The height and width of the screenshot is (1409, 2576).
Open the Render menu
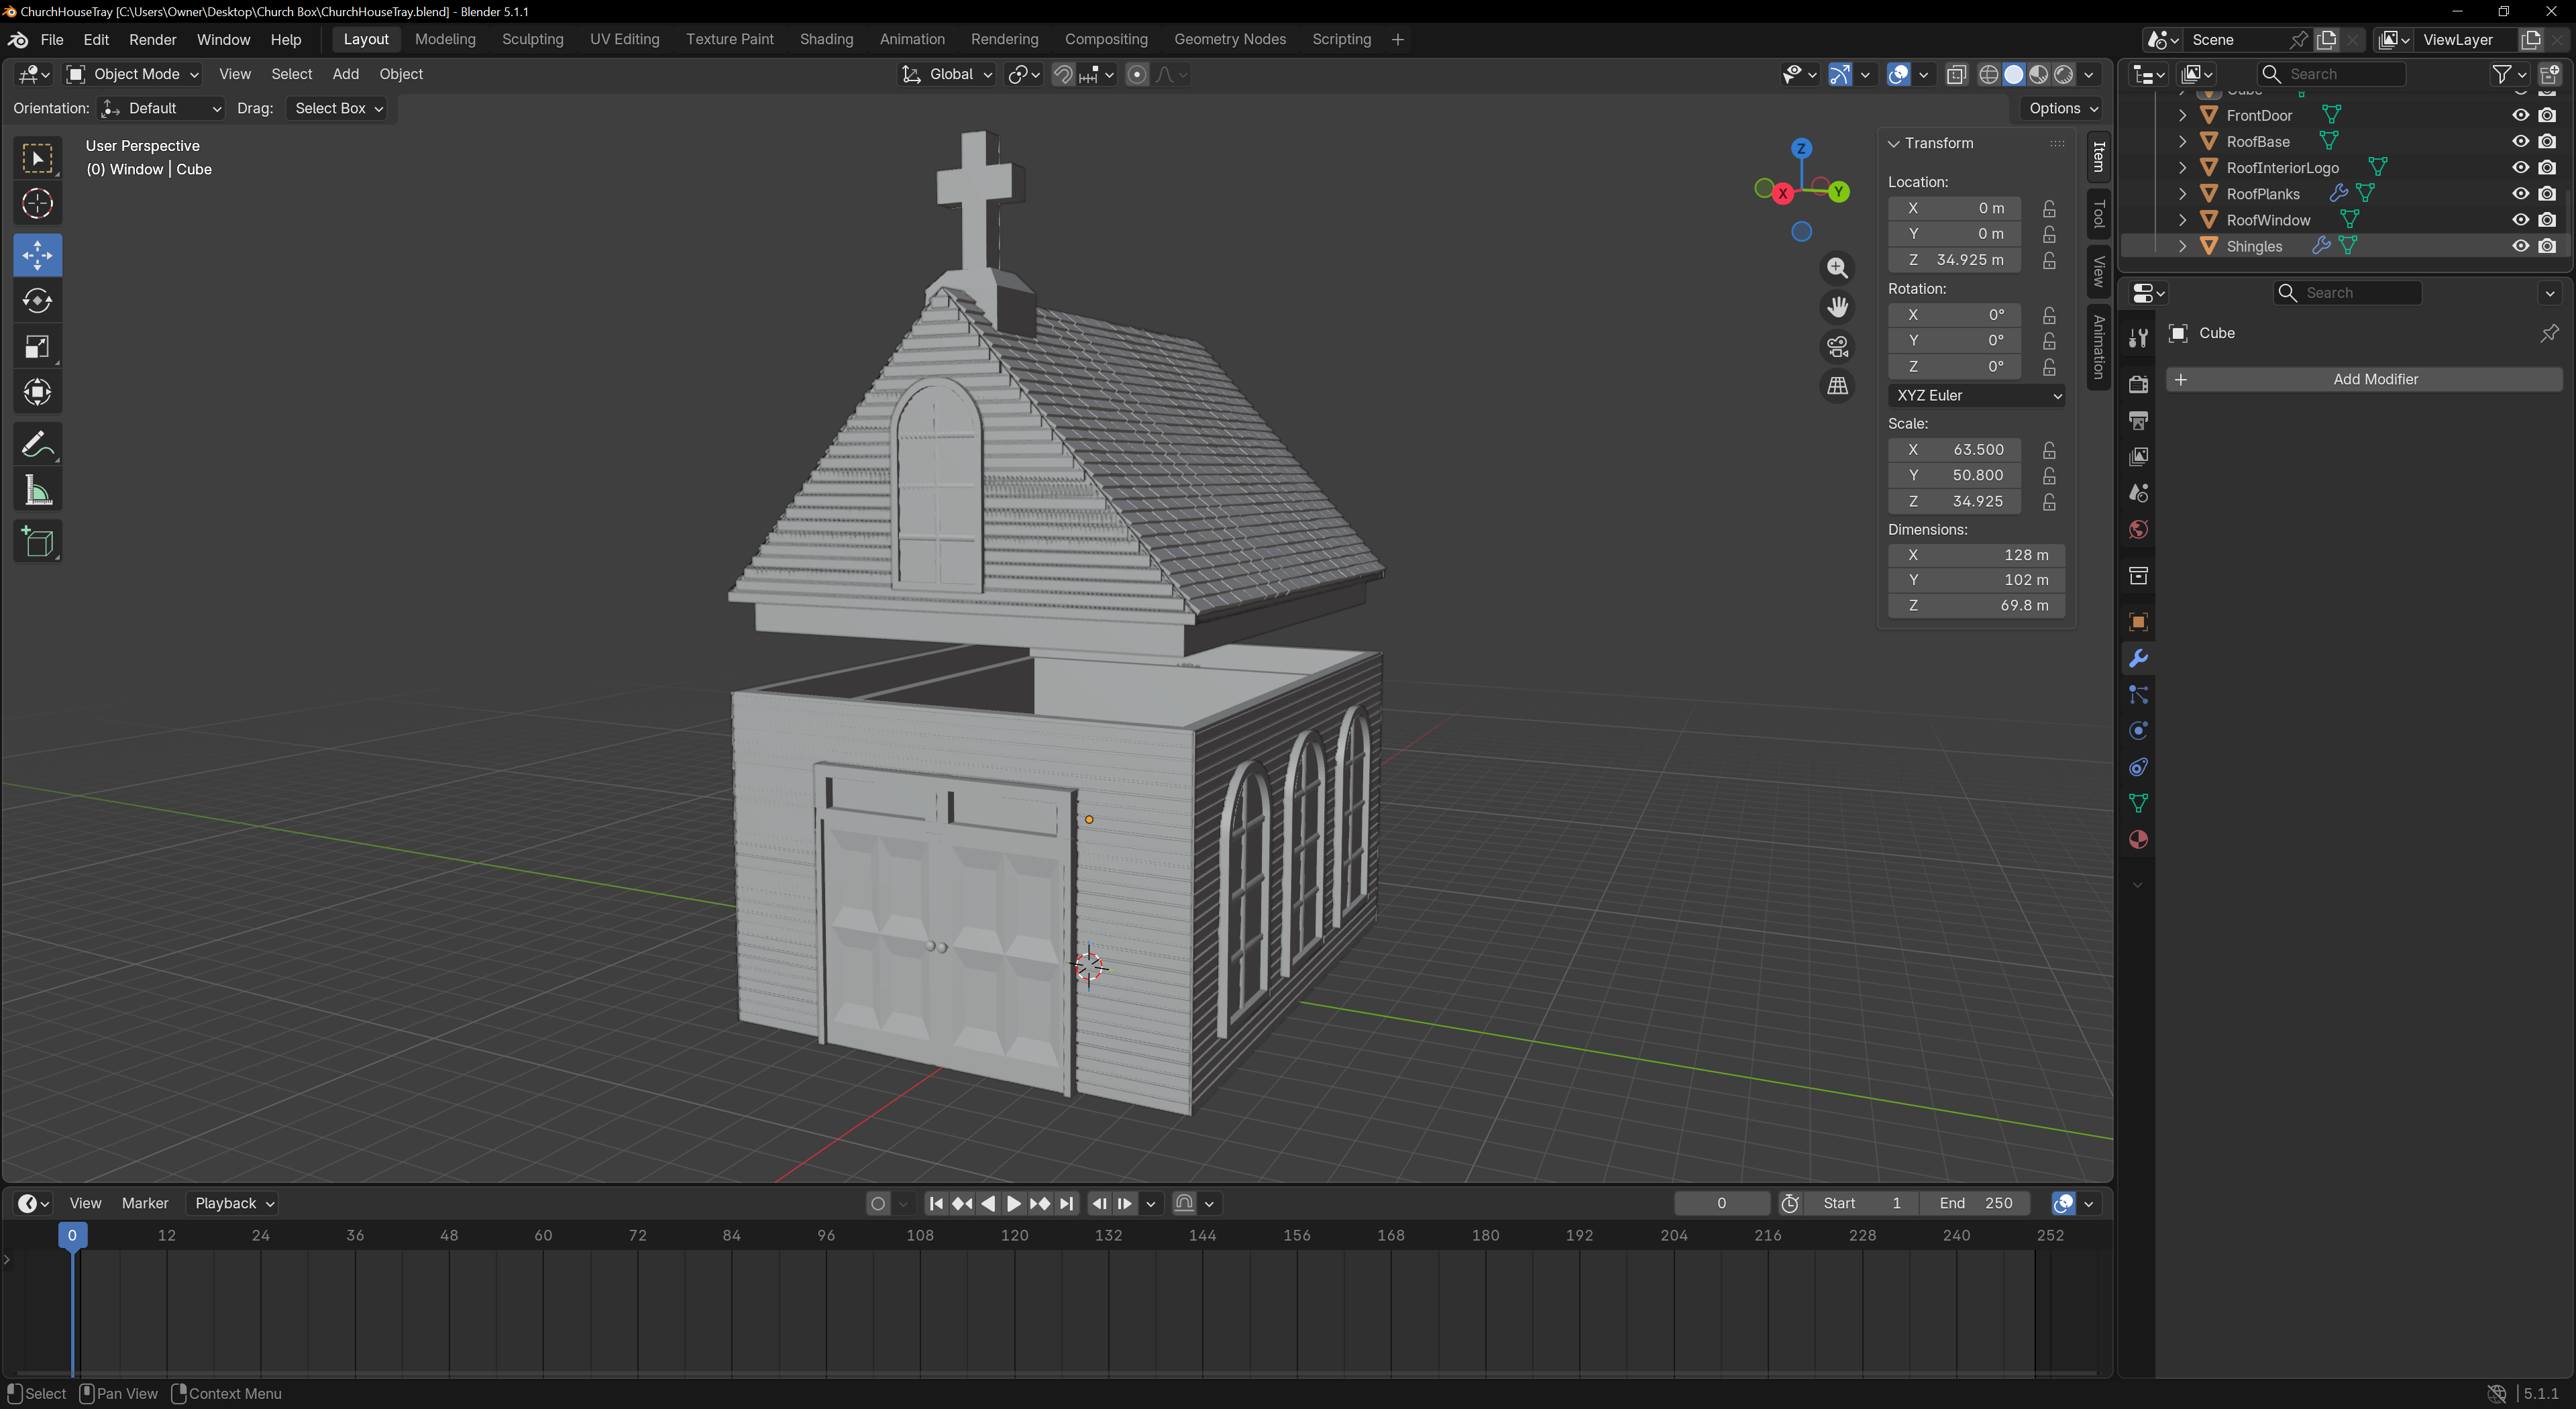point(152,39)
